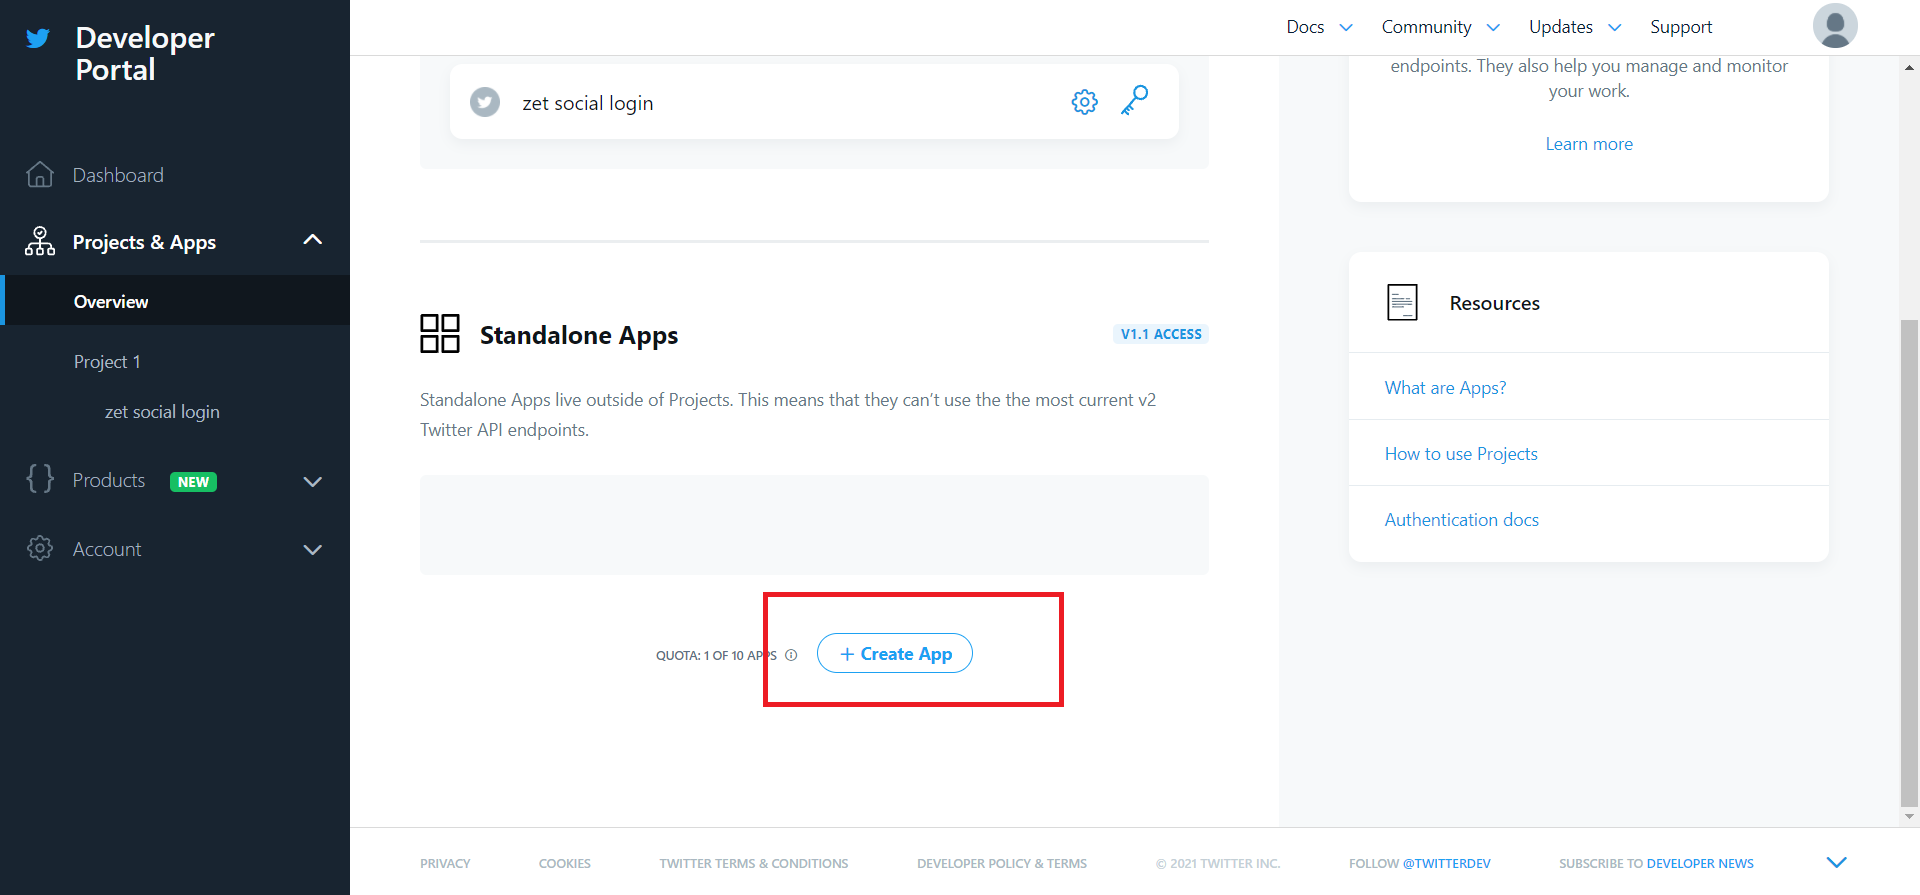The width and height of the screenshot is (1920, 895).
Task: Open app settings gear for zet social login
Action: tap(1084, 102)
